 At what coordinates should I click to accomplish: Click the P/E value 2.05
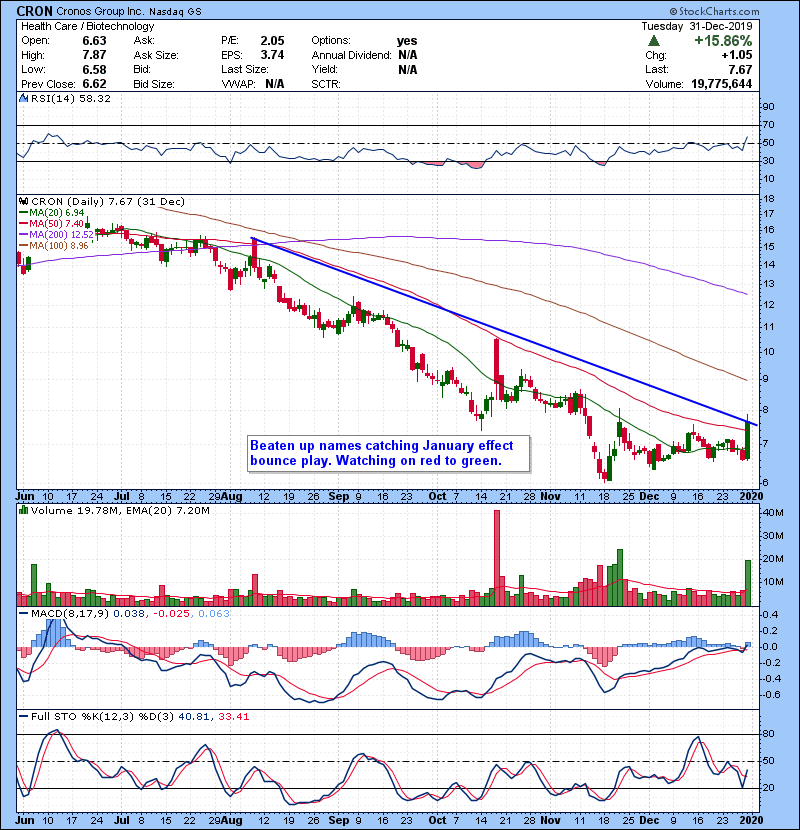tap(272, 41)
